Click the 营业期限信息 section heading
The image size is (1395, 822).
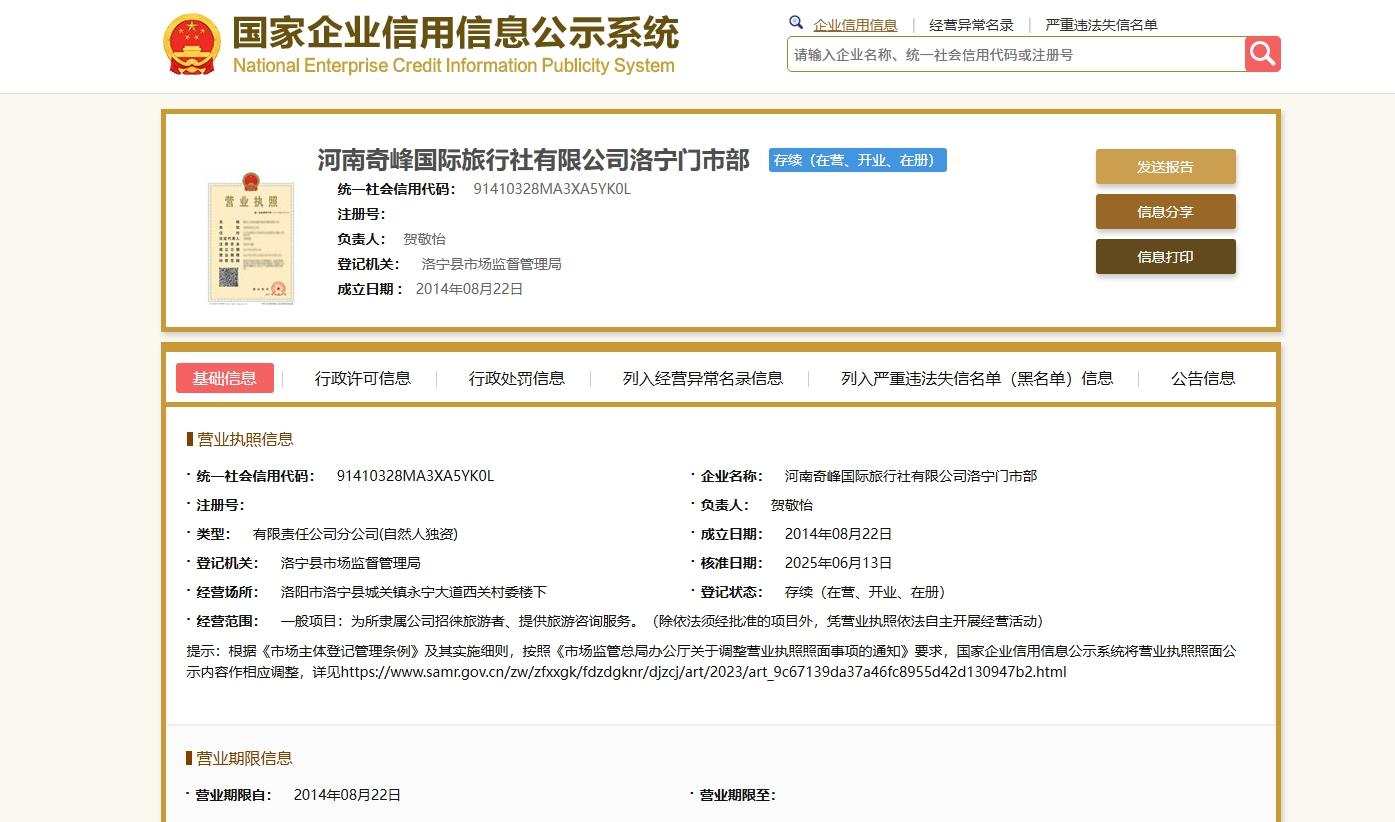pyautogui.click(x=245, y=758)
